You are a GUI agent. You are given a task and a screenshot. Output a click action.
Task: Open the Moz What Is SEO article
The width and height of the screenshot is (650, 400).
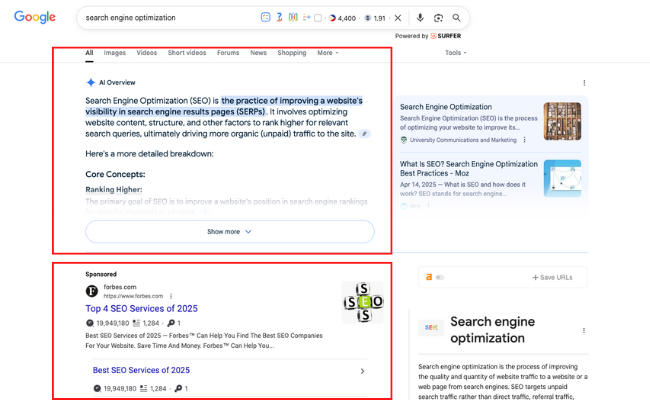coord(468,169)
